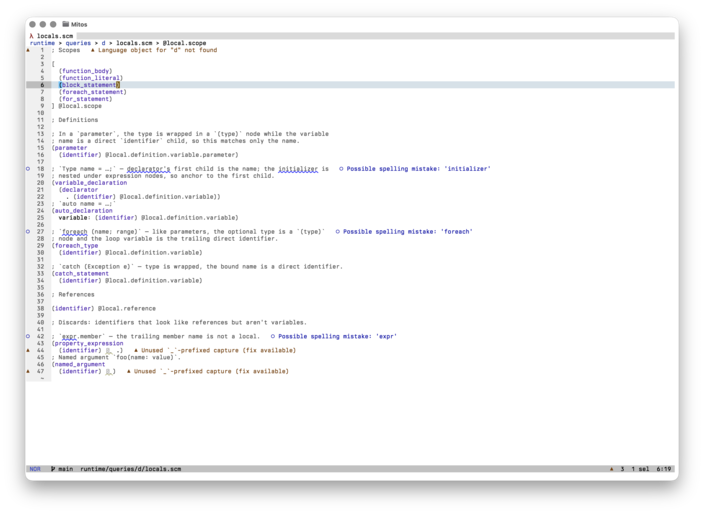This screenshot has height=514, width=704.
Task: Click '(auto_declaration' on line 24
Action: point(82,211)
